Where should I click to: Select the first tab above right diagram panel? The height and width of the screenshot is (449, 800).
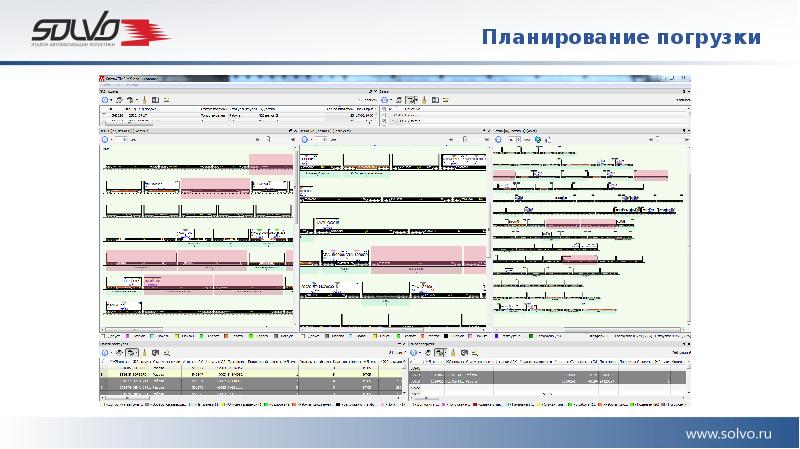point(510,130)
